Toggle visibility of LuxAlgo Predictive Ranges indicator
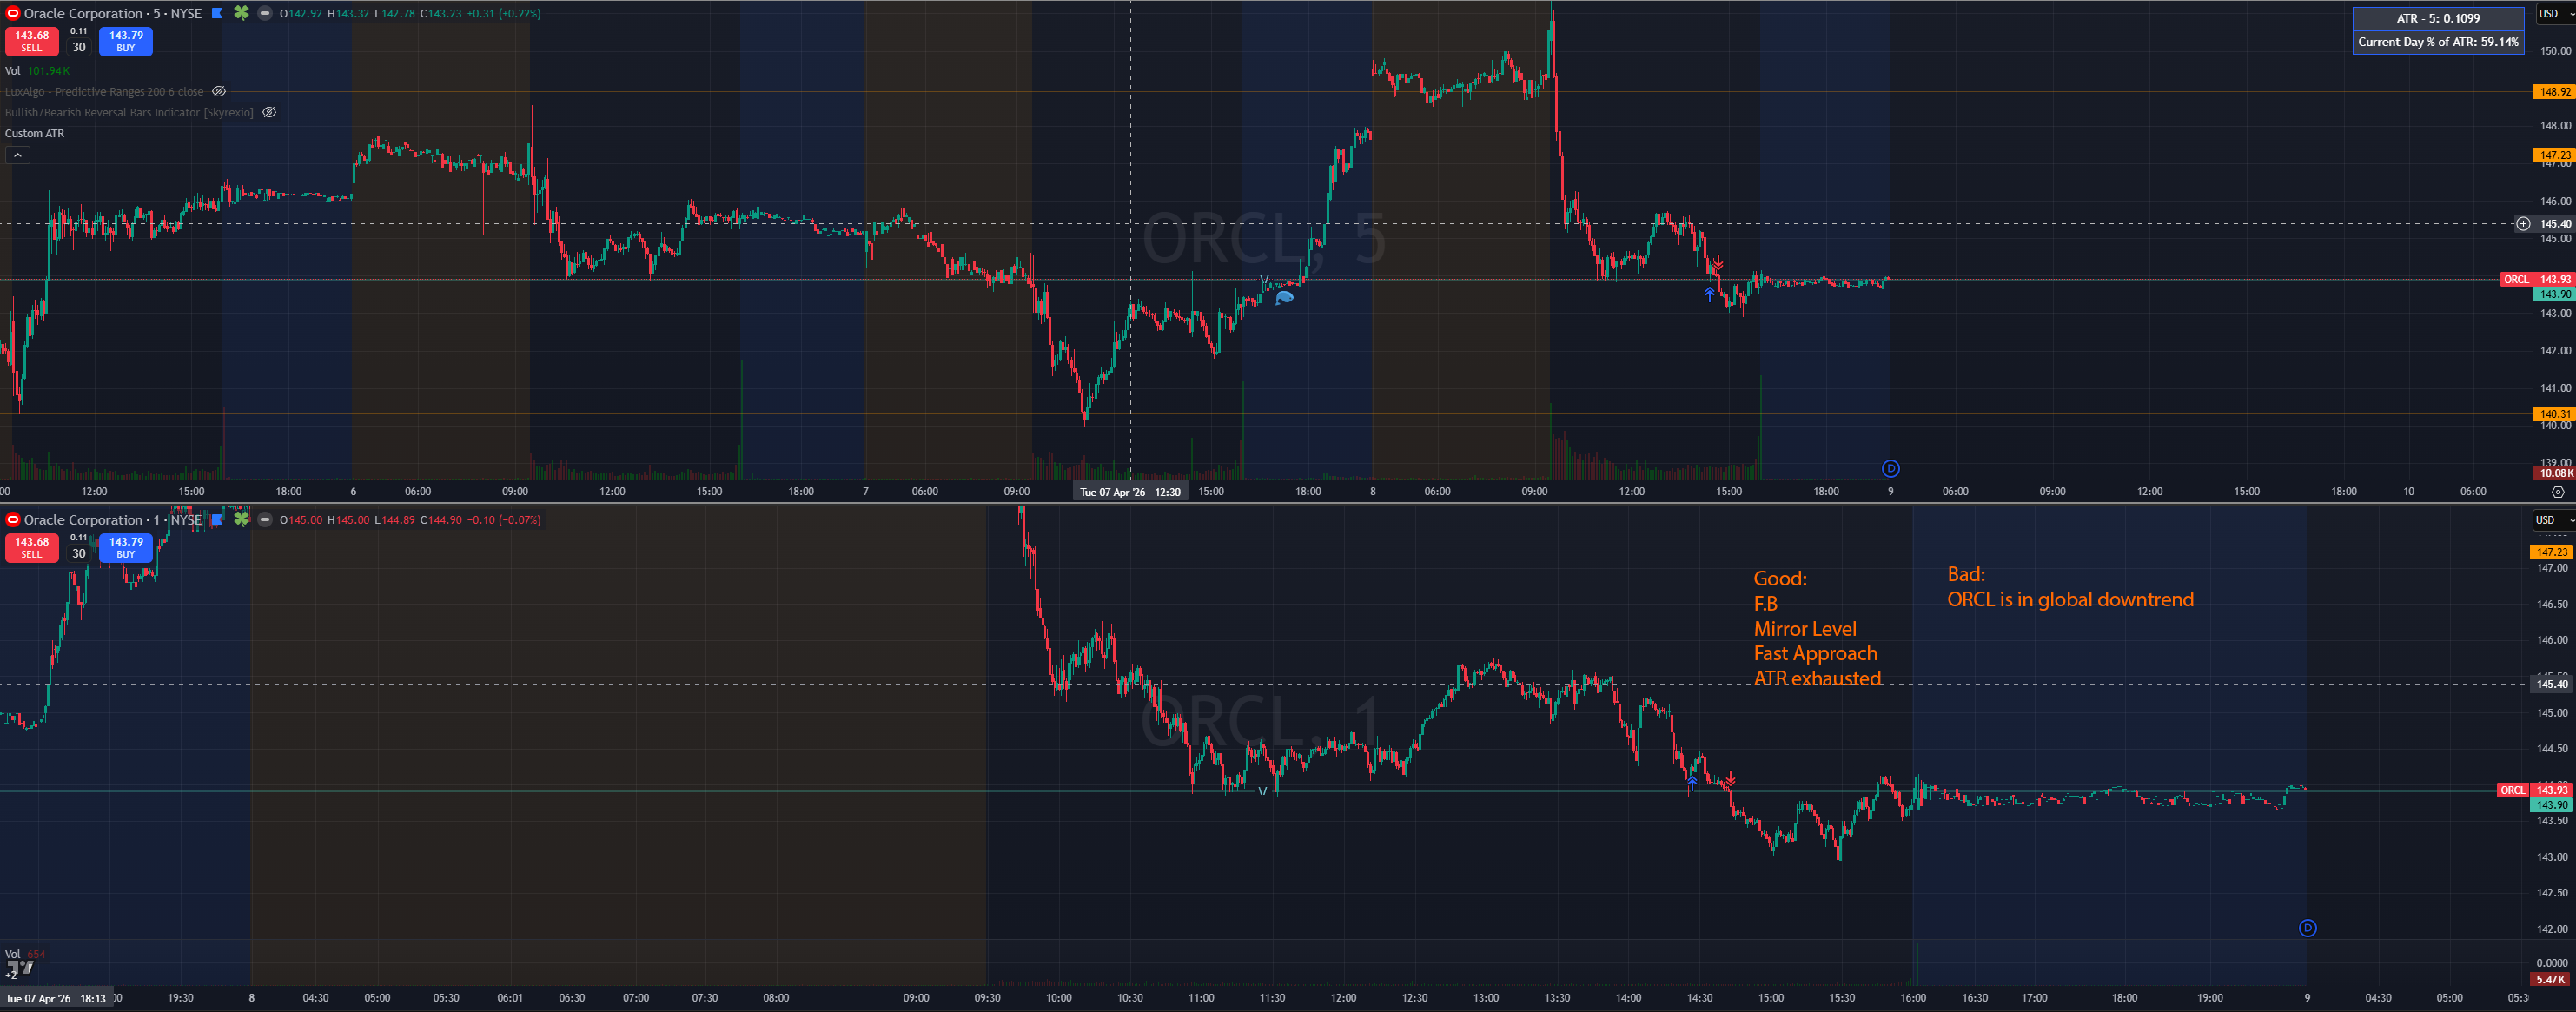 pyautogui.click(x=219, y=92)
